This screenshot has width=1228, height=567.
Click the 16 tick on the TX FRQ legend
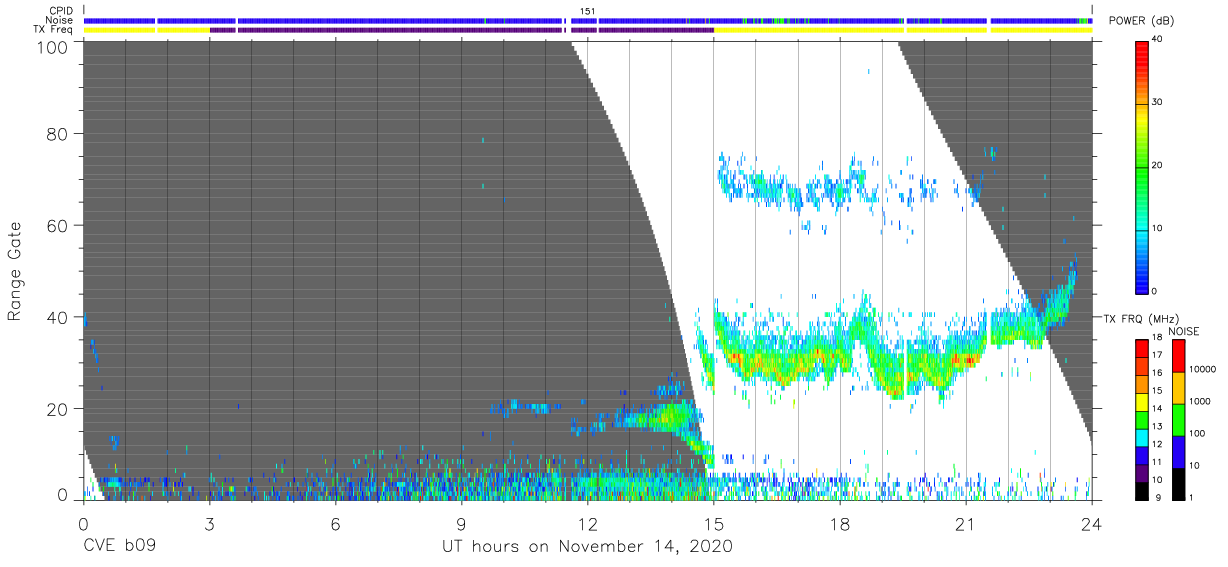[1158, 375]
